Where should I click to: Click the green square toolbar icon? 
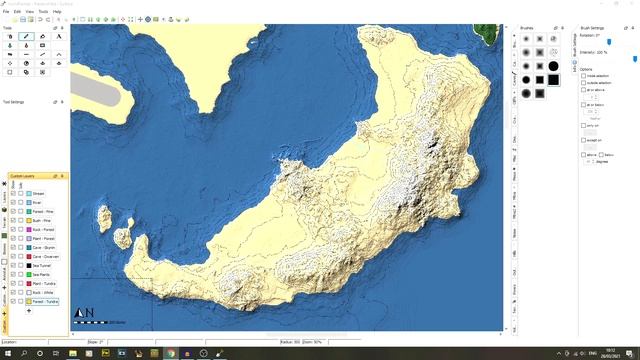coord(156,20)
